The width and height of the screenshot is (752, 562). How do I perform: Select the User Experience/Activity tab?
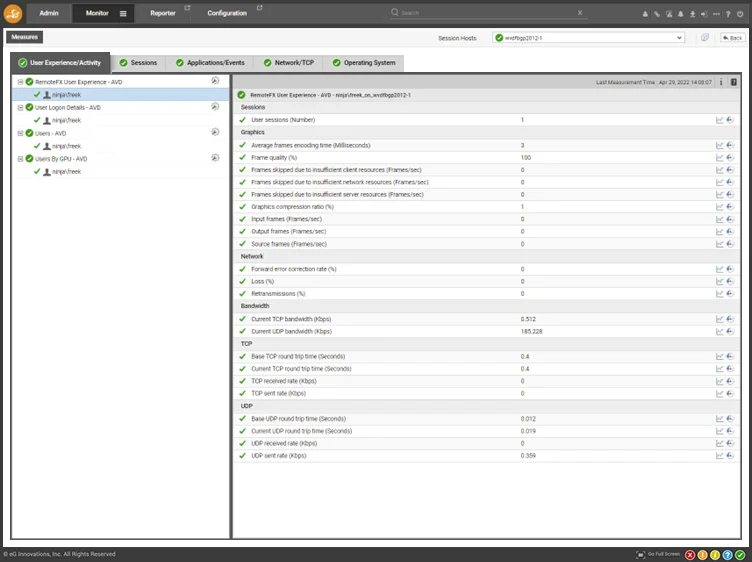click(60, 62)
